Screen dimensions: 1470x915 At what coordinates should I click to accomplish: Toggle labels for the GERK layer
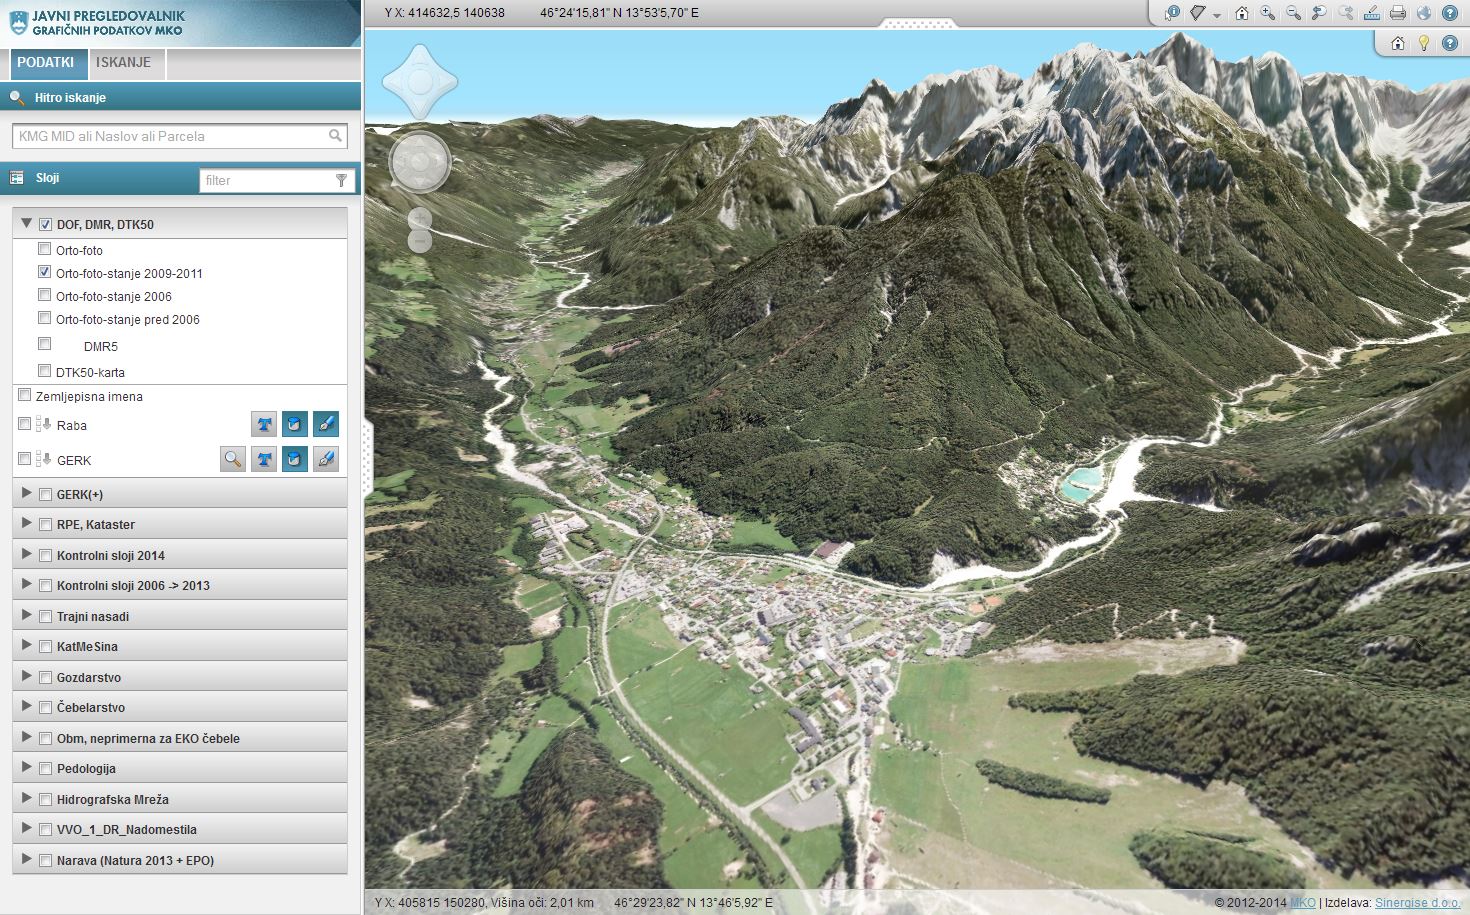tap(264, 459)
